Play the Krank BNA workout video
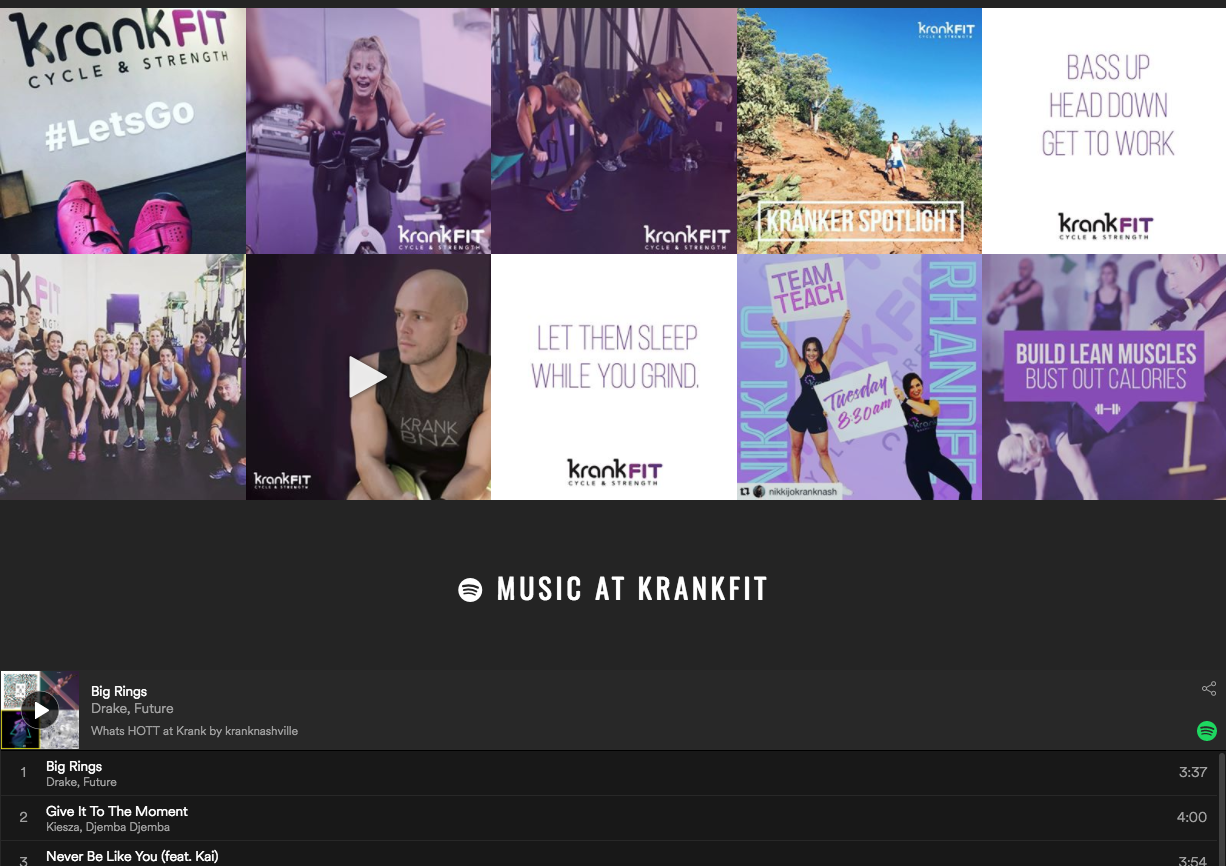The height and width of the screenshot is (866, 1226). coord(368,377)
